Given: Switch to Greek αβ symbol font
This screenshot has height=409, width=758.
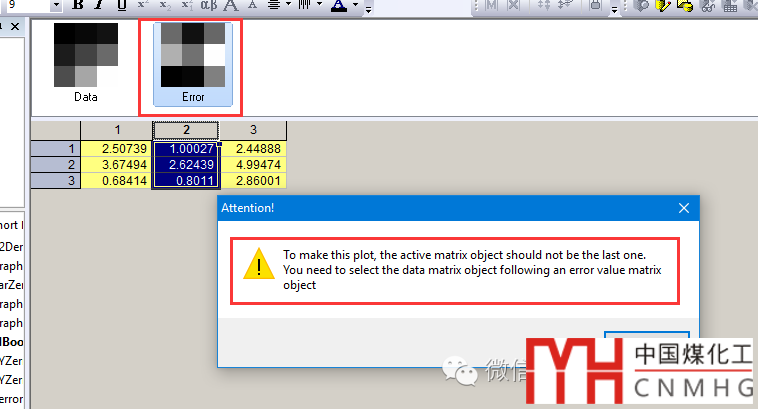Looking at the screenshot, I should (209, 5).
